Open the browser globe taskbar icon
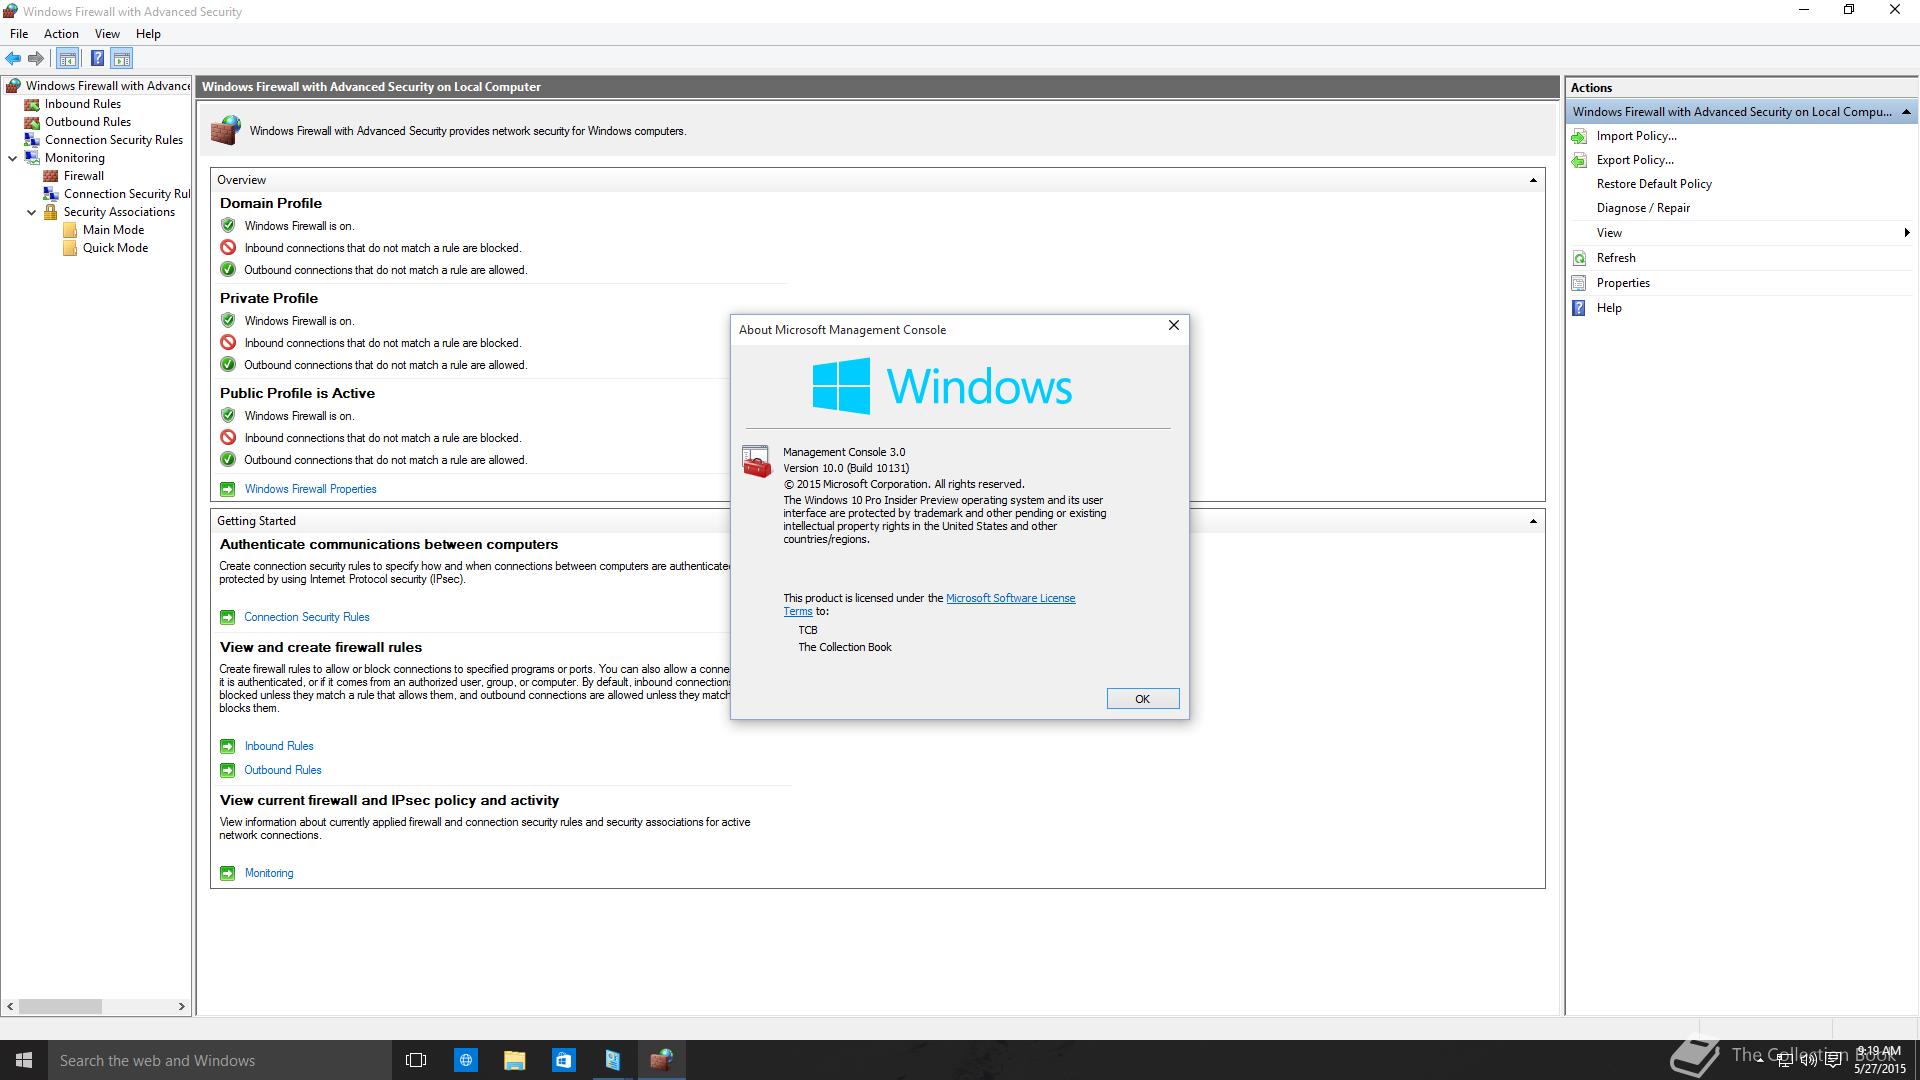The height and width of the screenshot is (1080, 1920). click(x=466, y=1060)
